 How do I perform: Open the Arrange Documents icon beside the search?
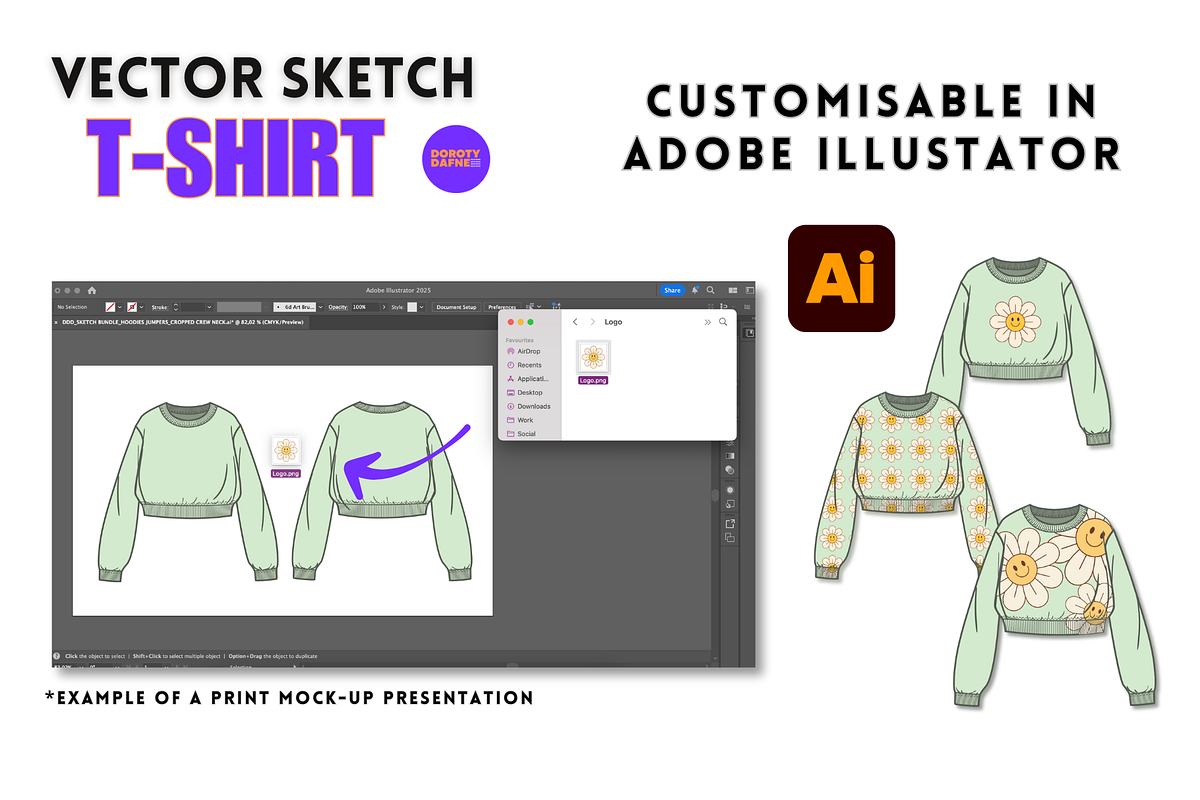click(x=733, y=290)
